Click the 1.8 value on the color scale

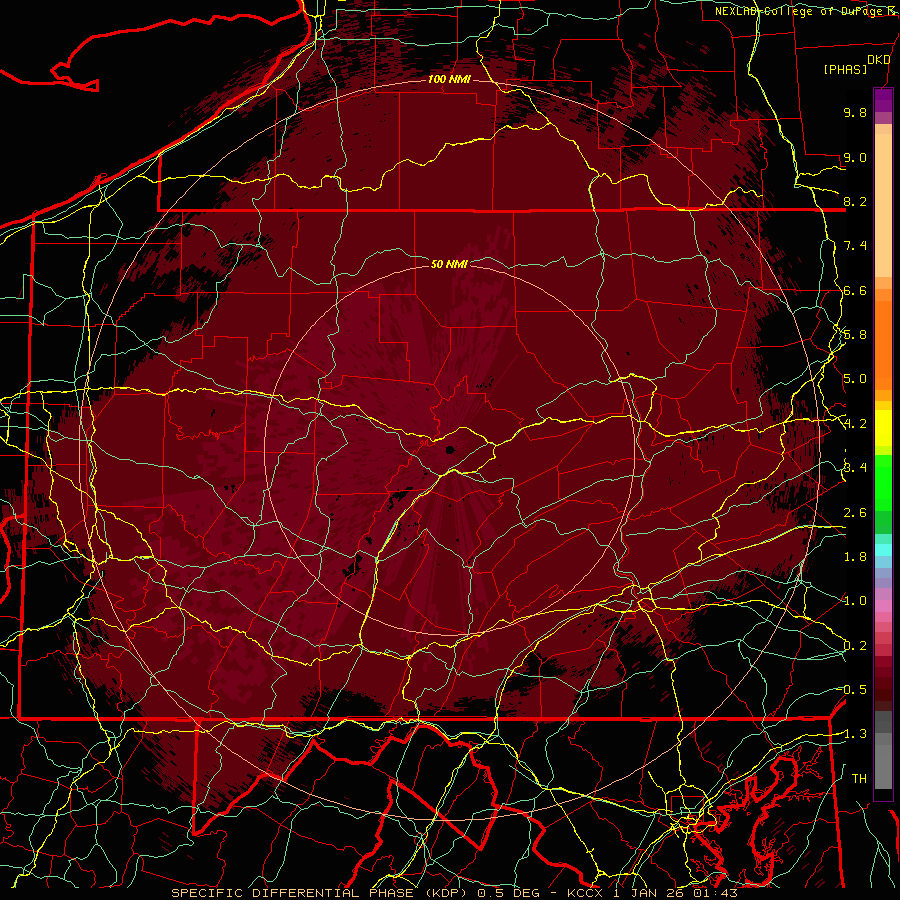click(x=855, y=557)
